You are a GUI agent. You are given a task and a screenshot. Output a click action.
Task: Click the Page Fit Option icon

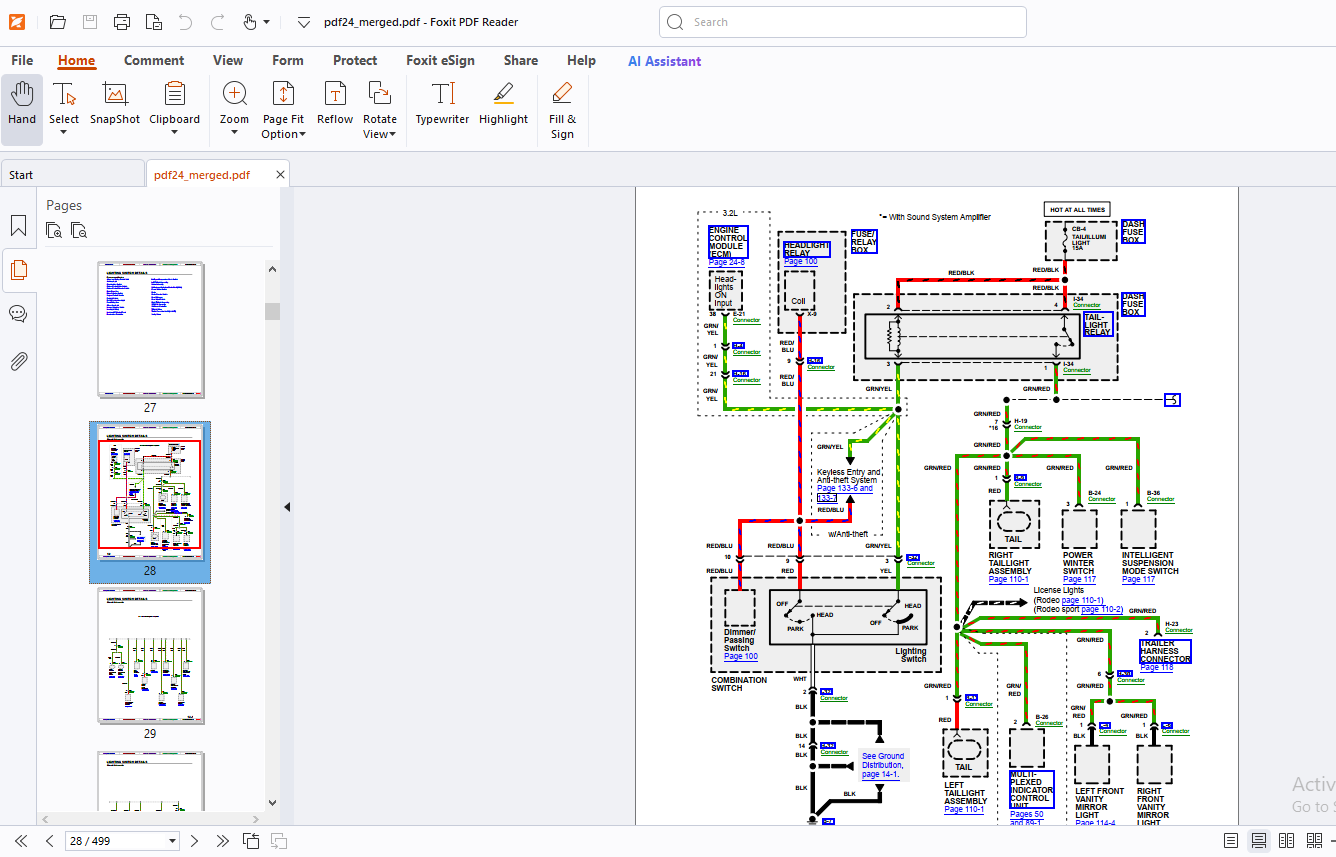tap(283, 95)
